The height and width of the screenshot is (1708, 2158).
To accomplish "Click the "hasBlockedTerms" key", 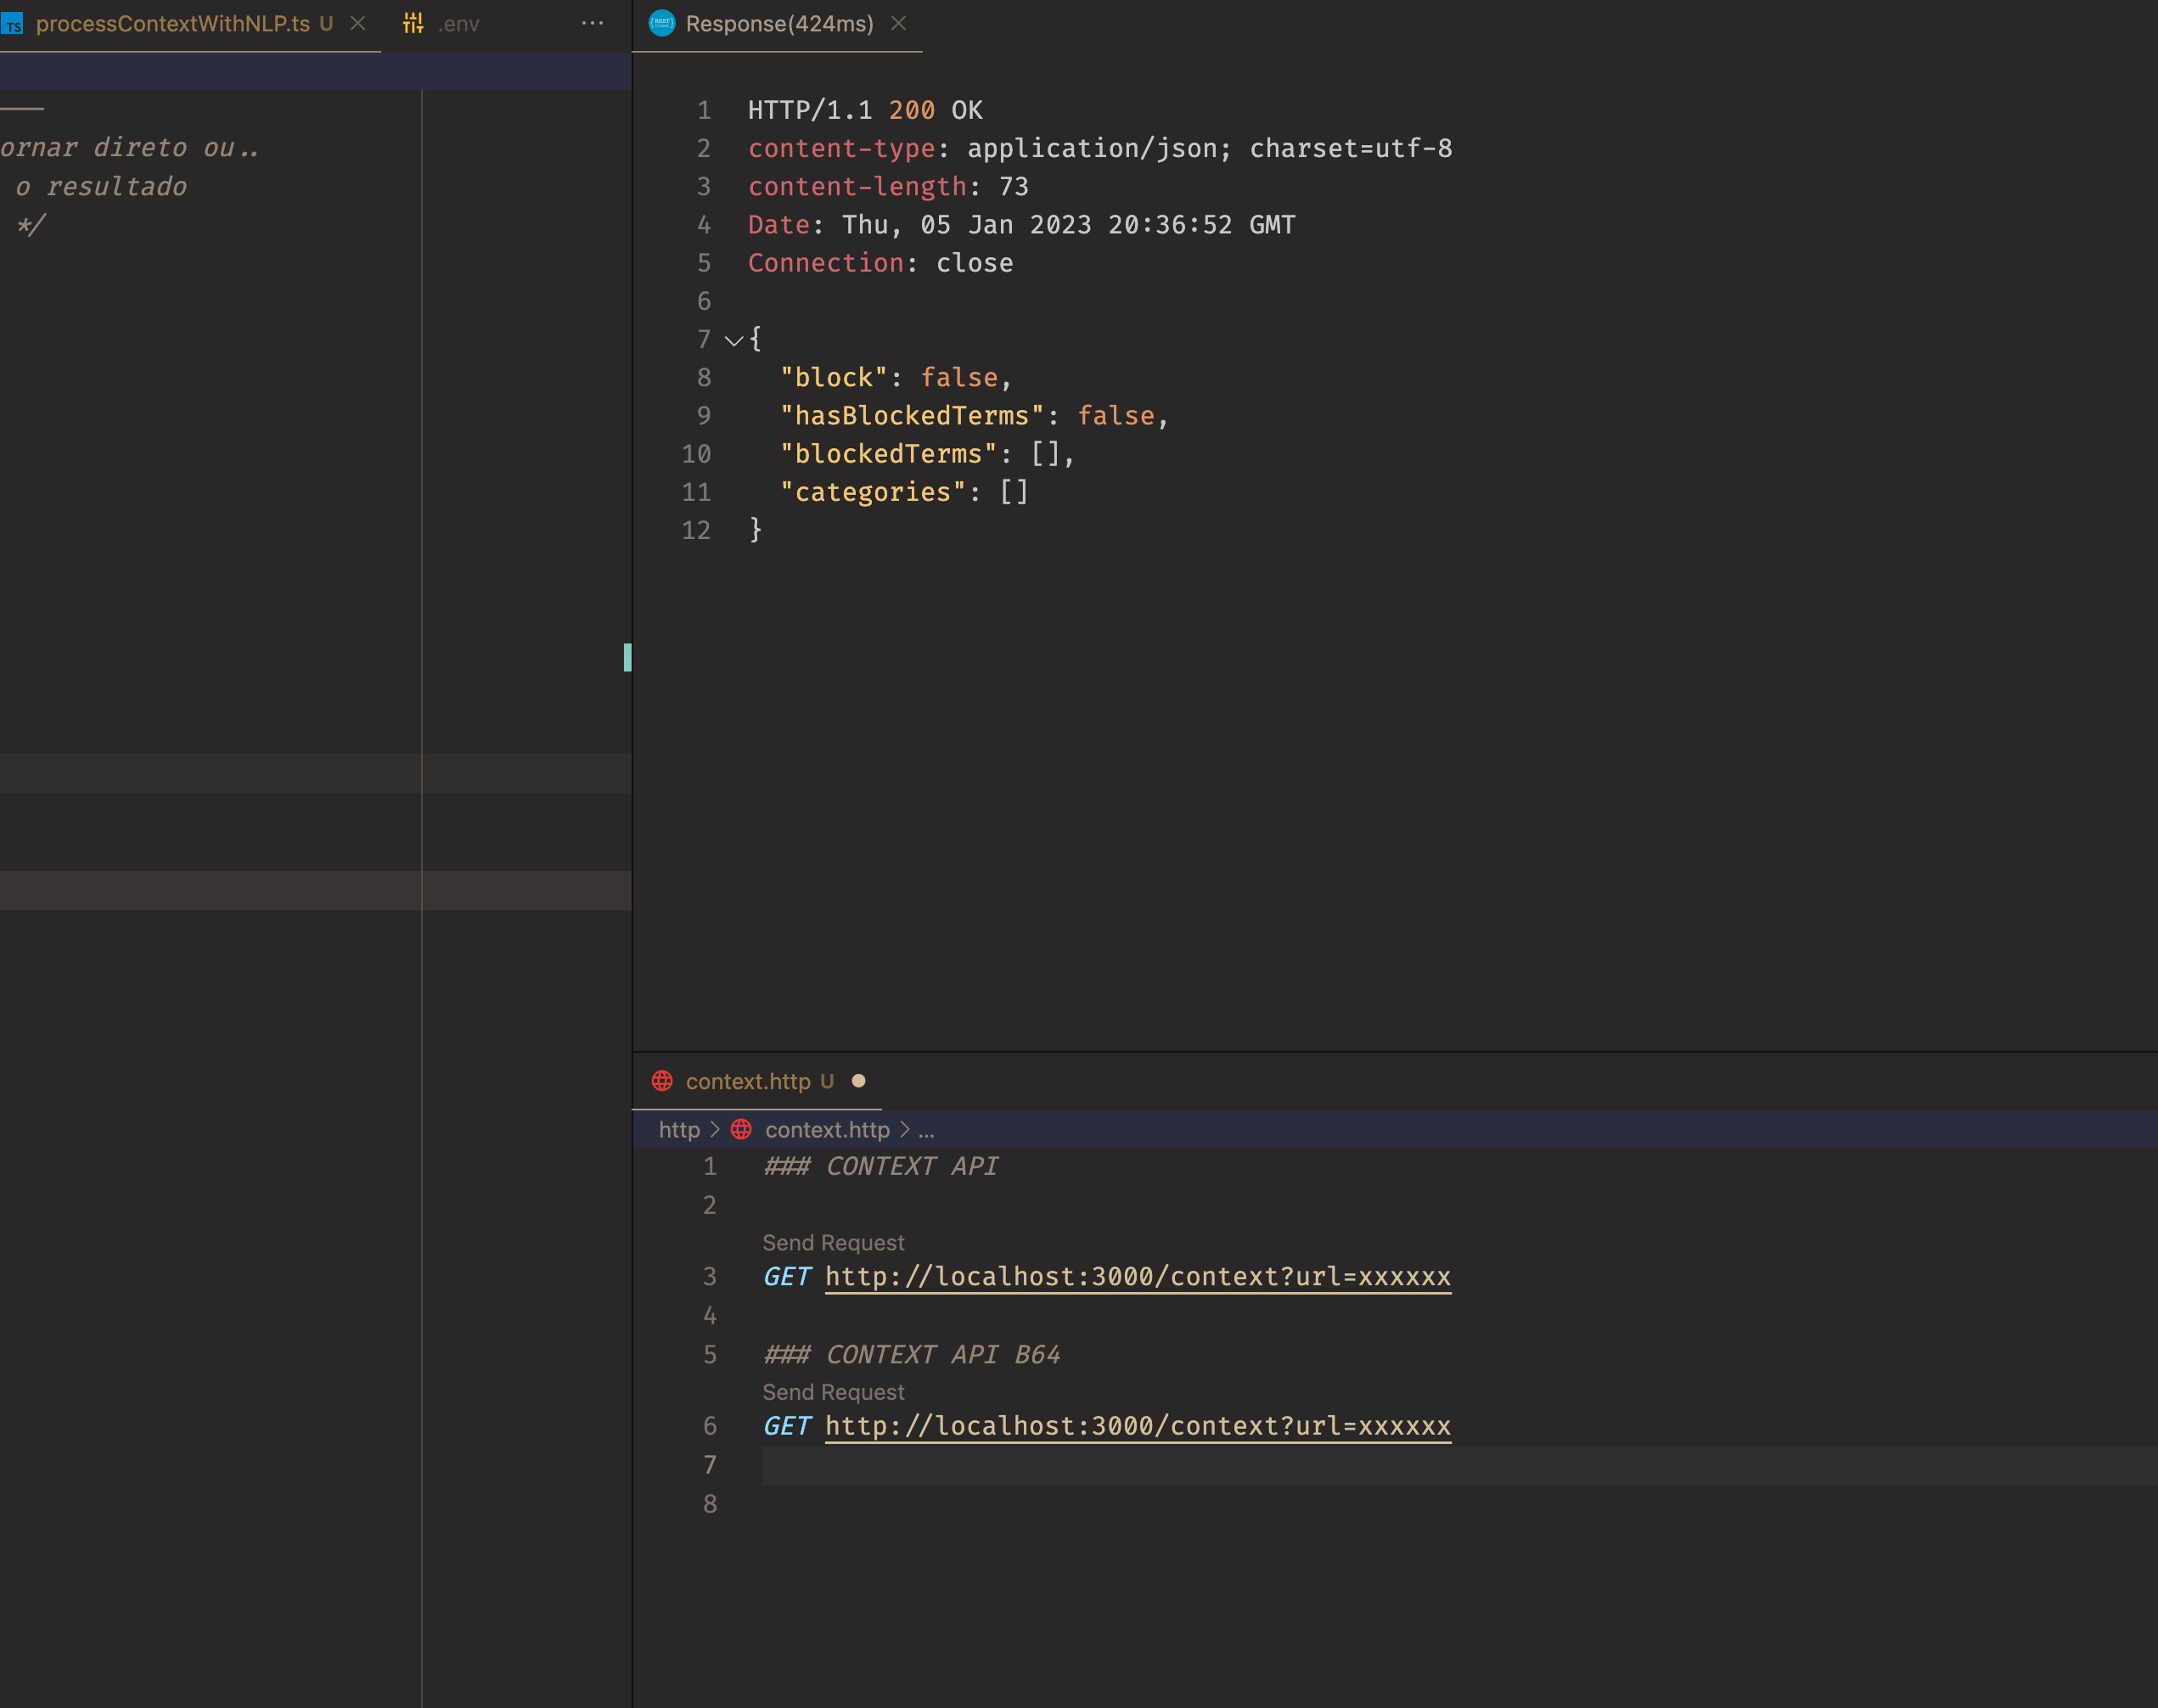I will (x=912, y=416).
